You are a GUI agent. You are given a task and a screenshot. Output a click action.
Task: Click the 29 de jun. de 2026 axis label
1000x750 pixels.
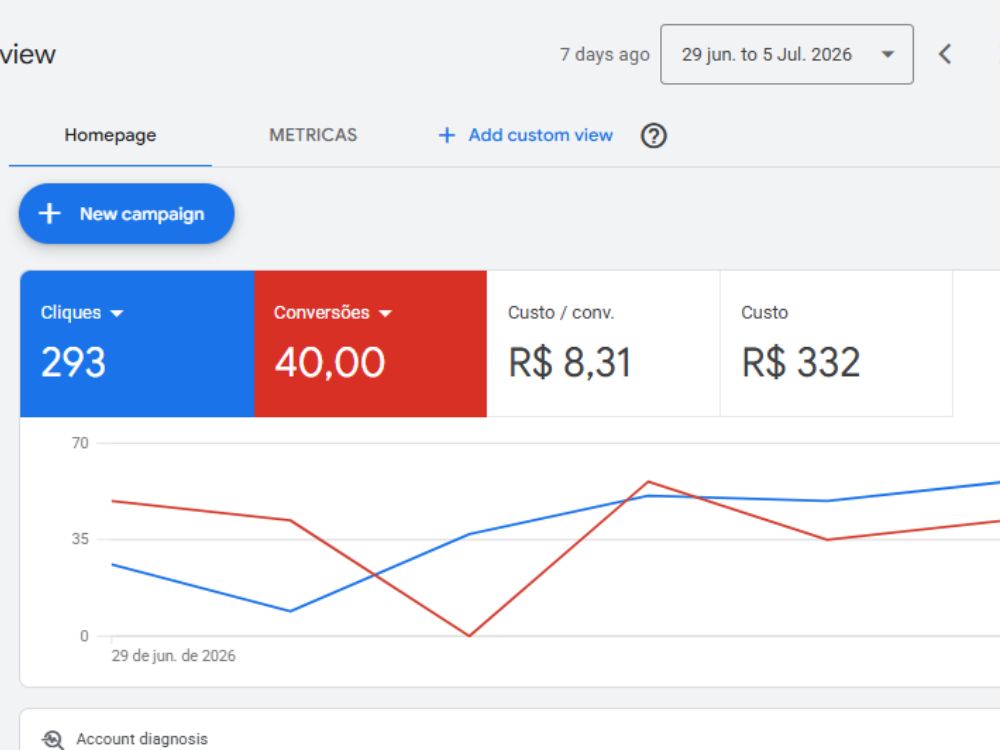click(173, 656)
